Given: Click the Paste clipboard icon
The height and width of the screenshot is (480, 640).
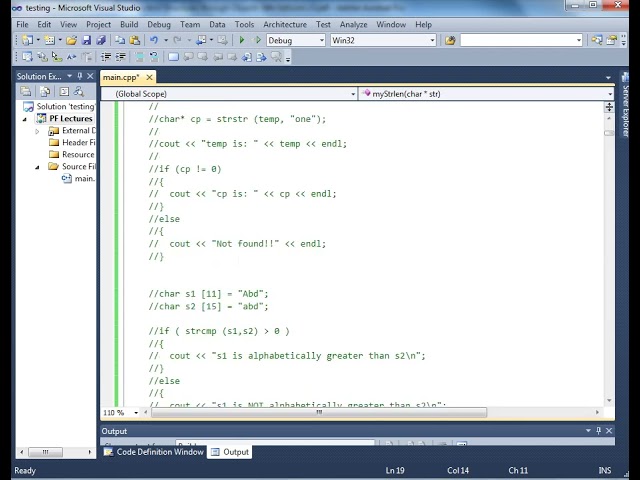Looking at the screenshot, I should pos(134,40).
